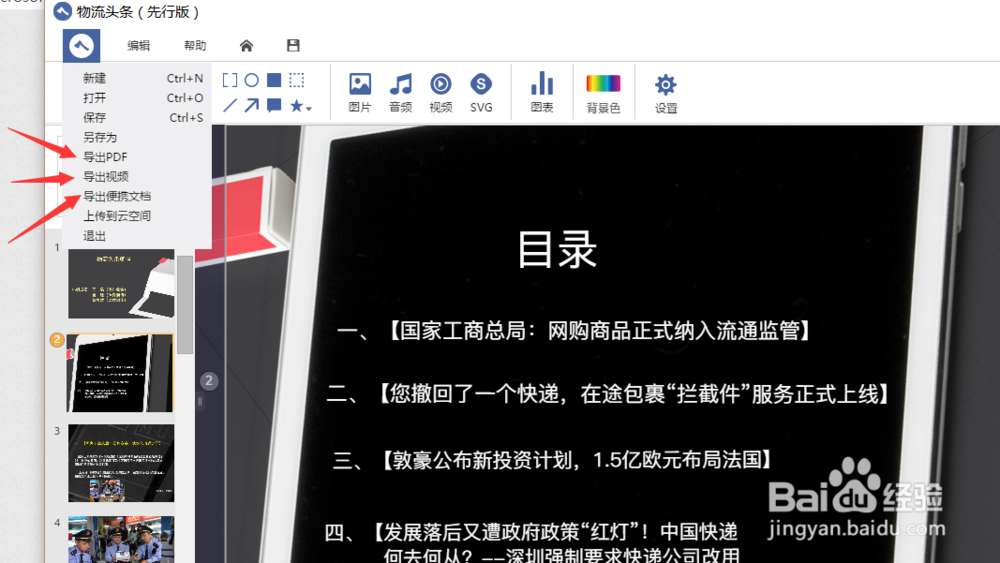
Task: Insert video with 视频 button
Action: pyautogui.click(x=441, y=92)
